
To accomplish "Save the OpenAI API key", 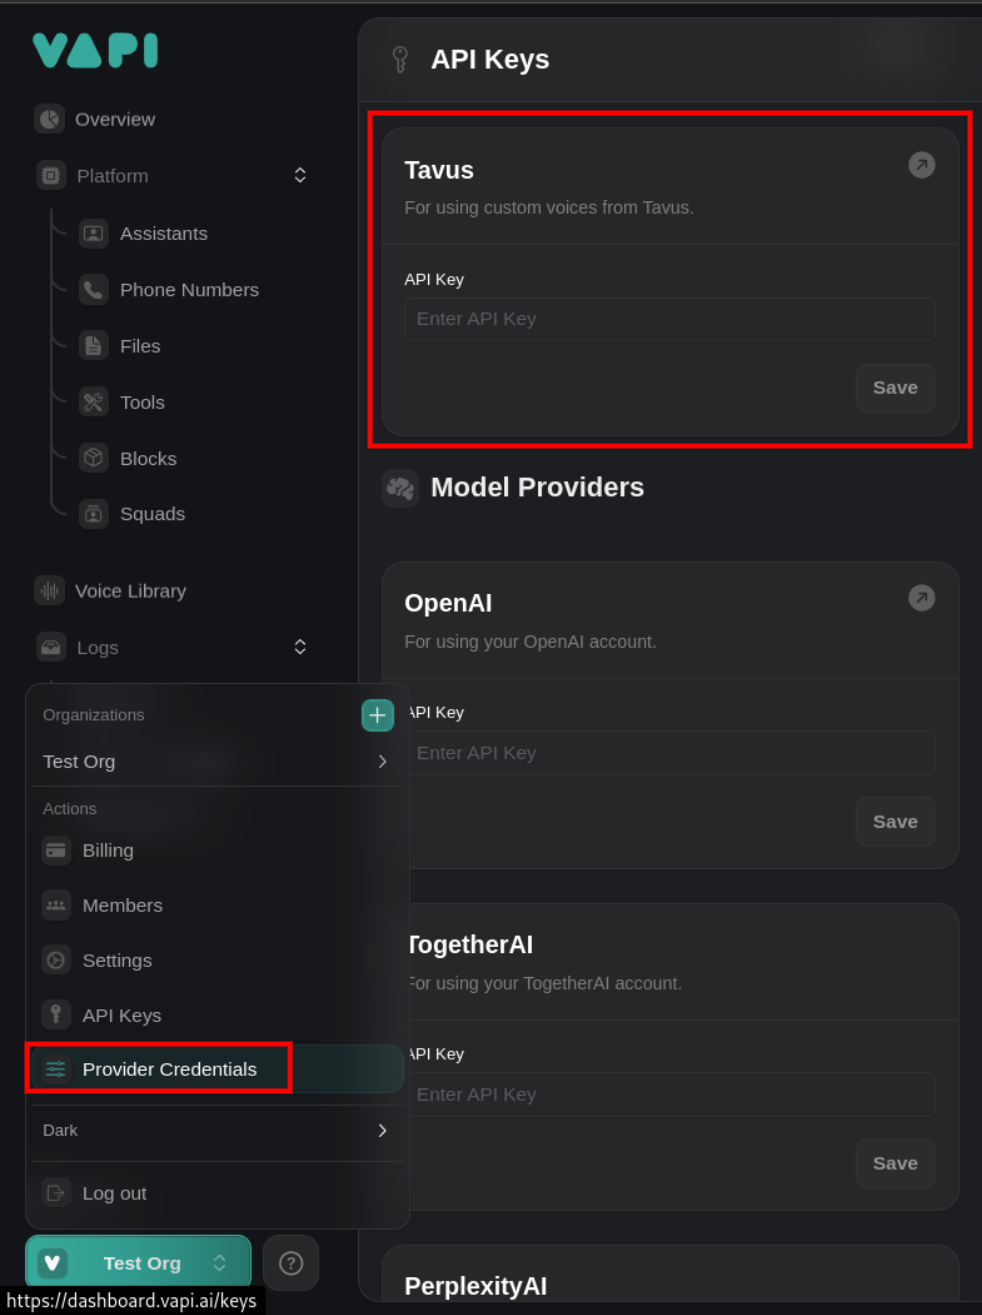I will [x=894, y=822].
